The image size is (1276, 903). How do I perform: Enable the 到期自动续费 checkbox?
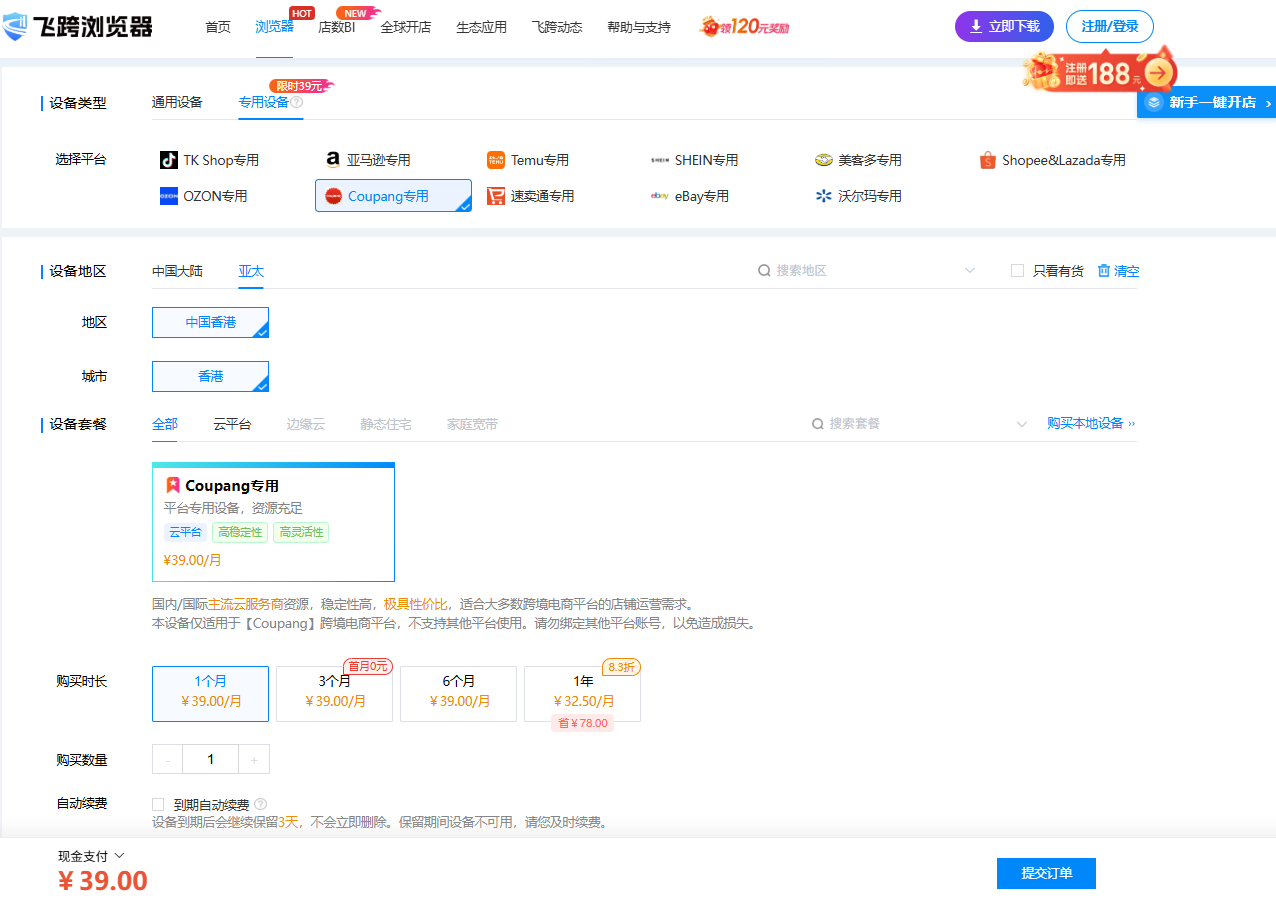(158, 804)
